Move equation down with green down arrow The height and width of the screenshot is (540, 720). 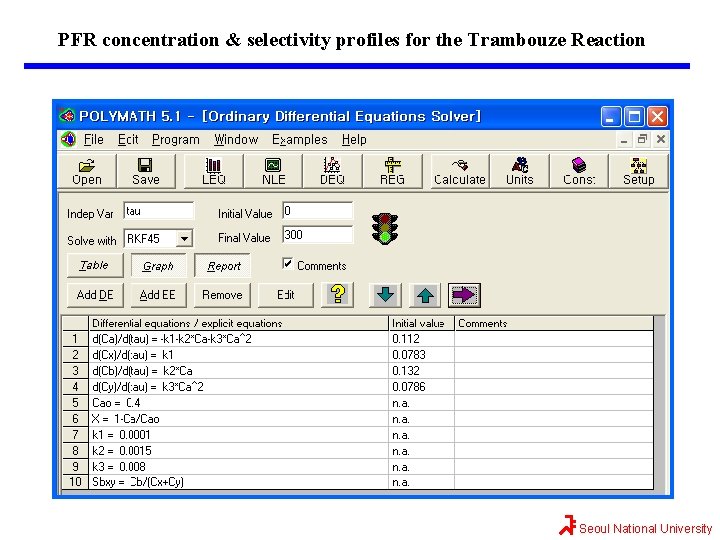coord(385,294)
